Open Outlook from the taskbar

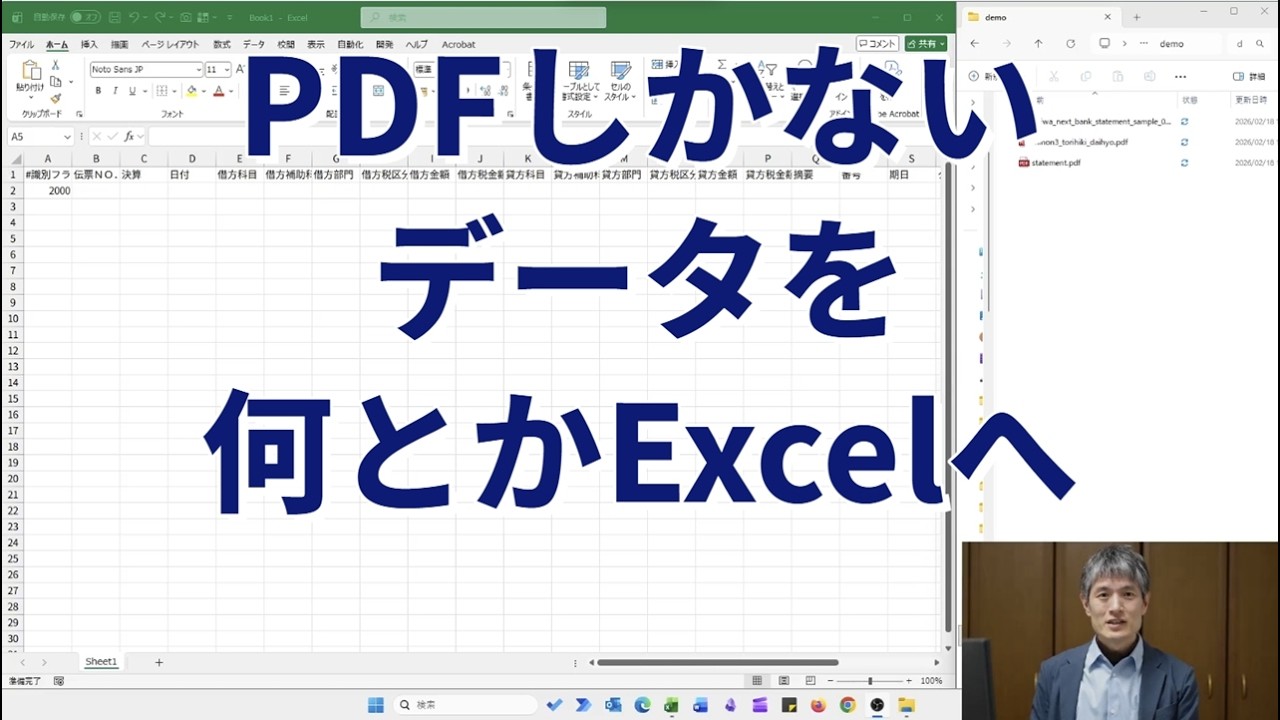click(x=612, y=705)
